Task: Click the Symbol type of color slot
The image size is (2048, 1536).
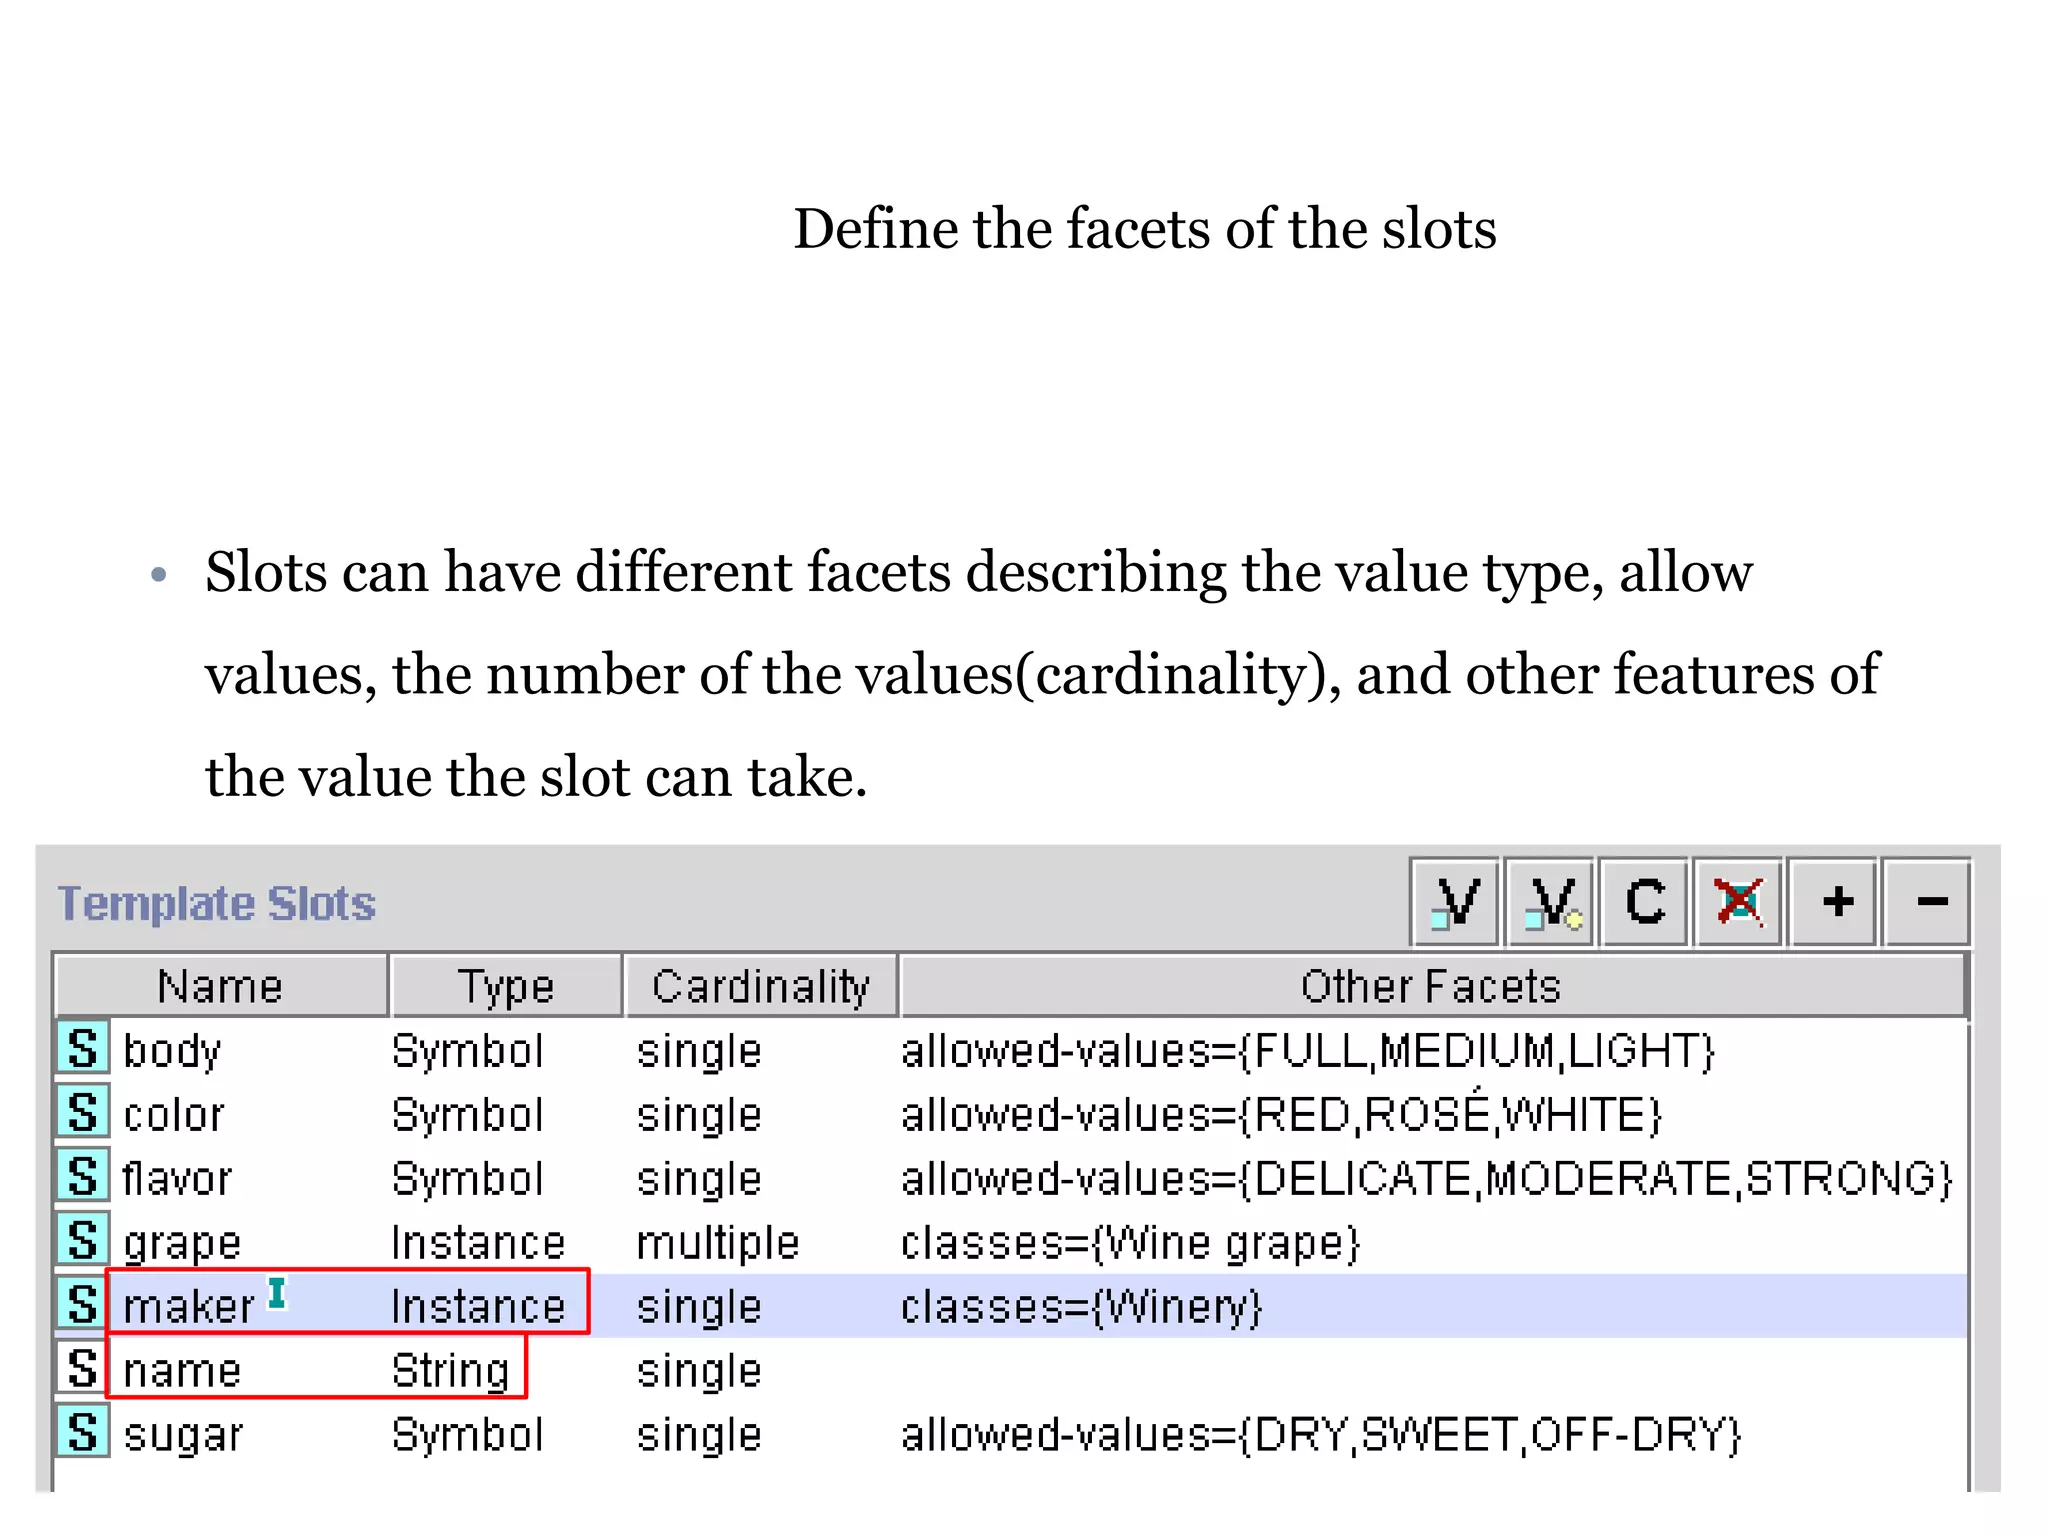Action: (468, 1116)
